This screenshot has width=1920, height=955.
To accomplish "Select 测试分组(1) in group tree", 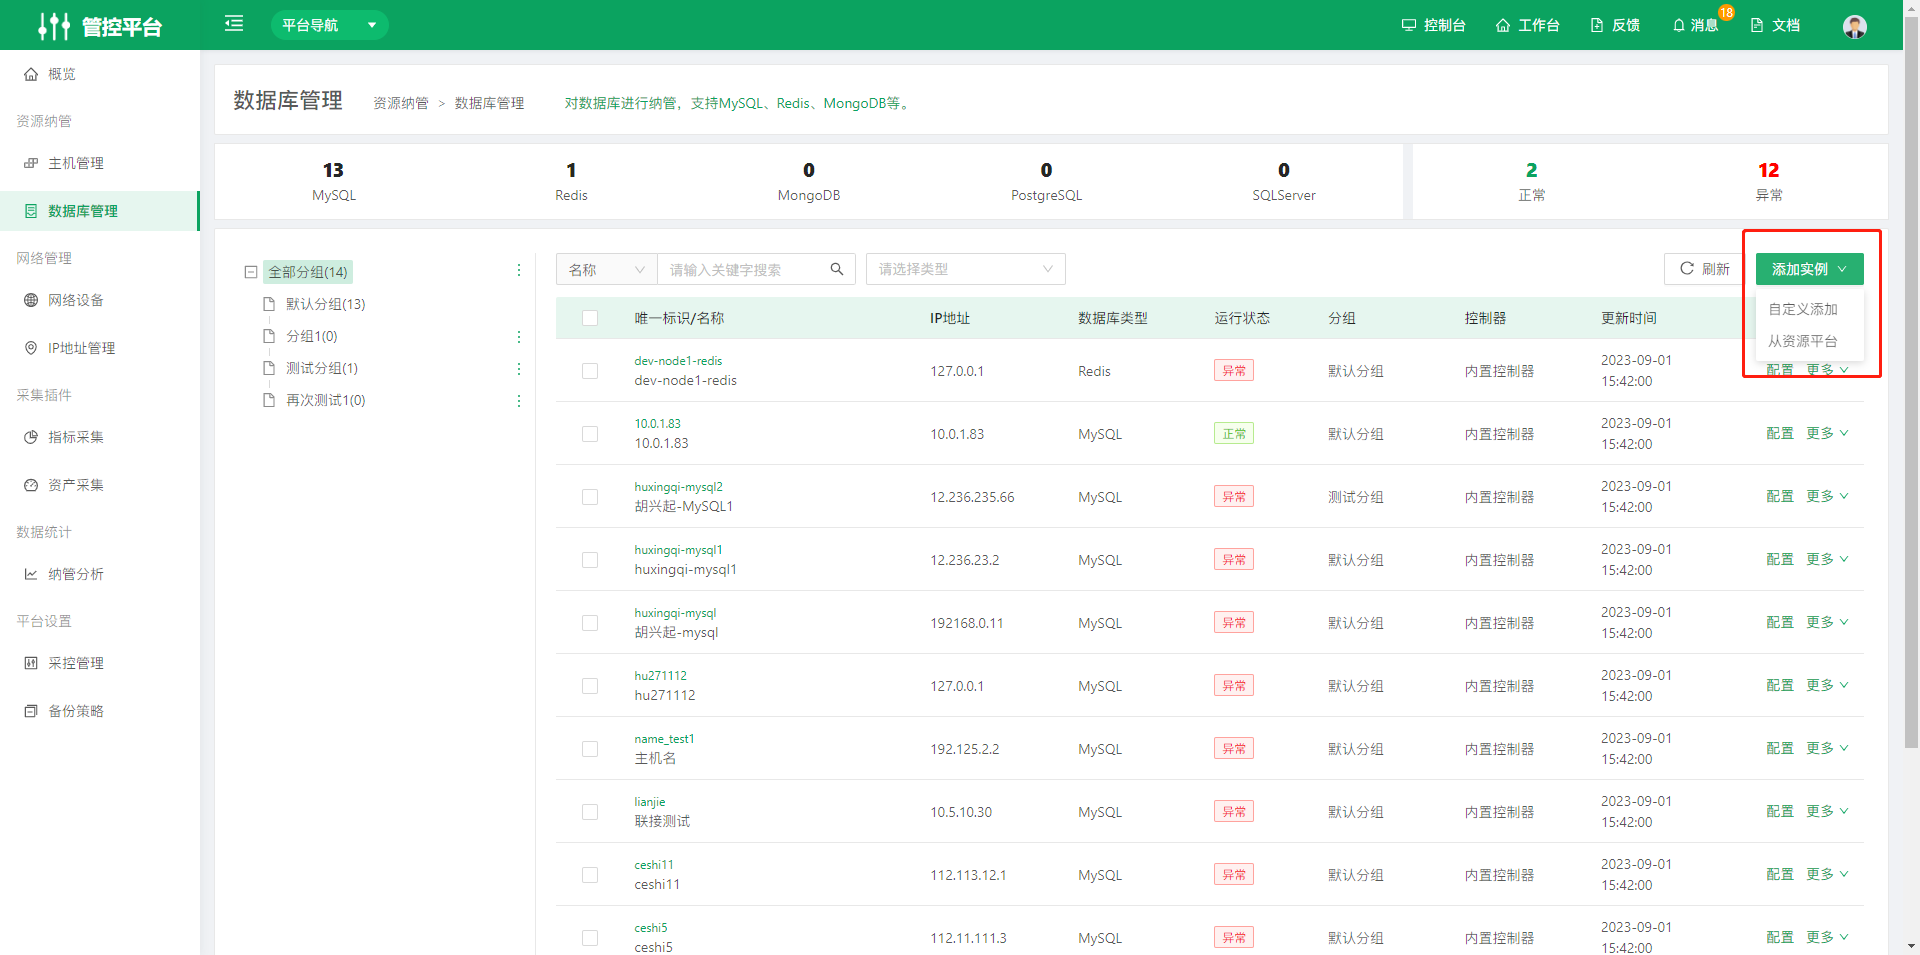I will click(321, 368).
